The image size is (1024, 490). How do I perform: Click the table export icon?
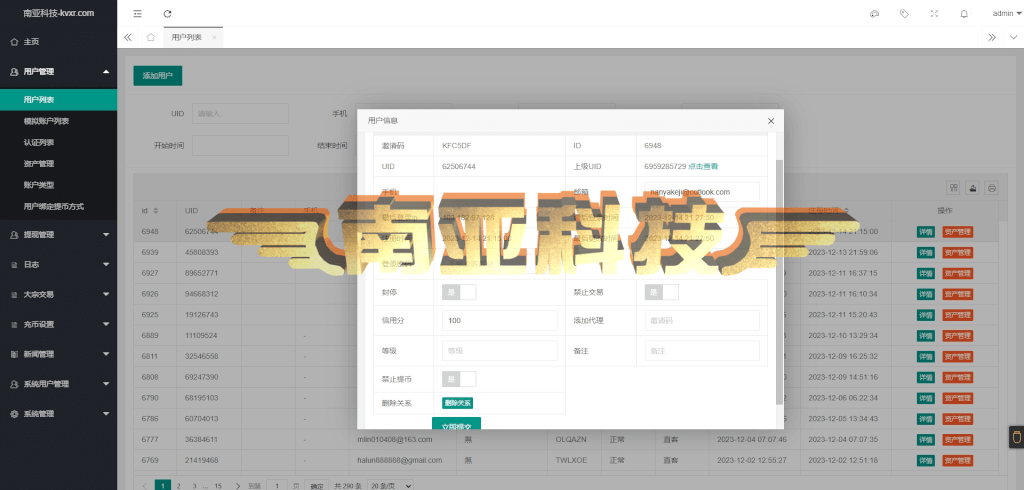click(973, 188)
